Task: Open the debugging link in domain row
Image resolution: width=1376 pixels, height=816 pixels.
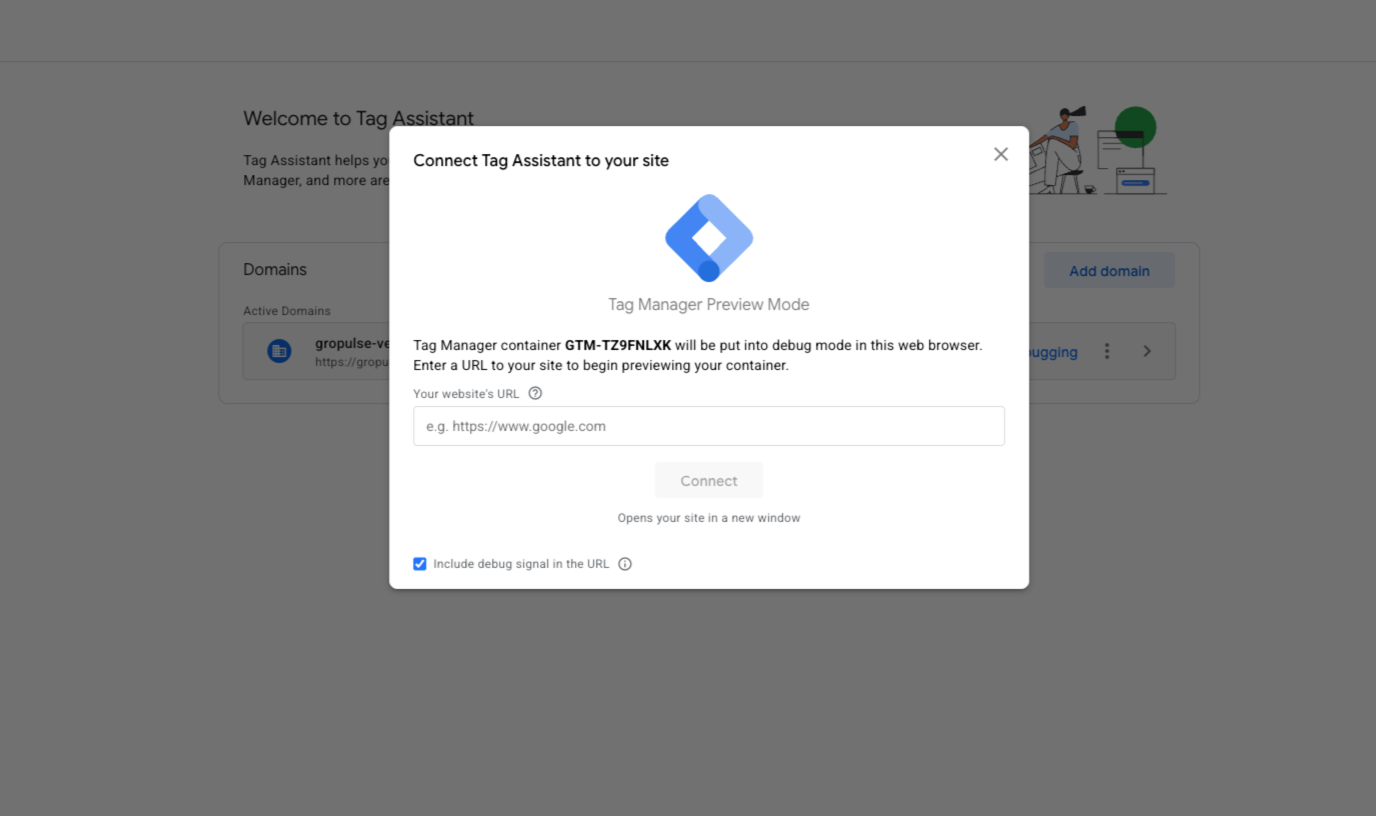Action: [1052, 352]
